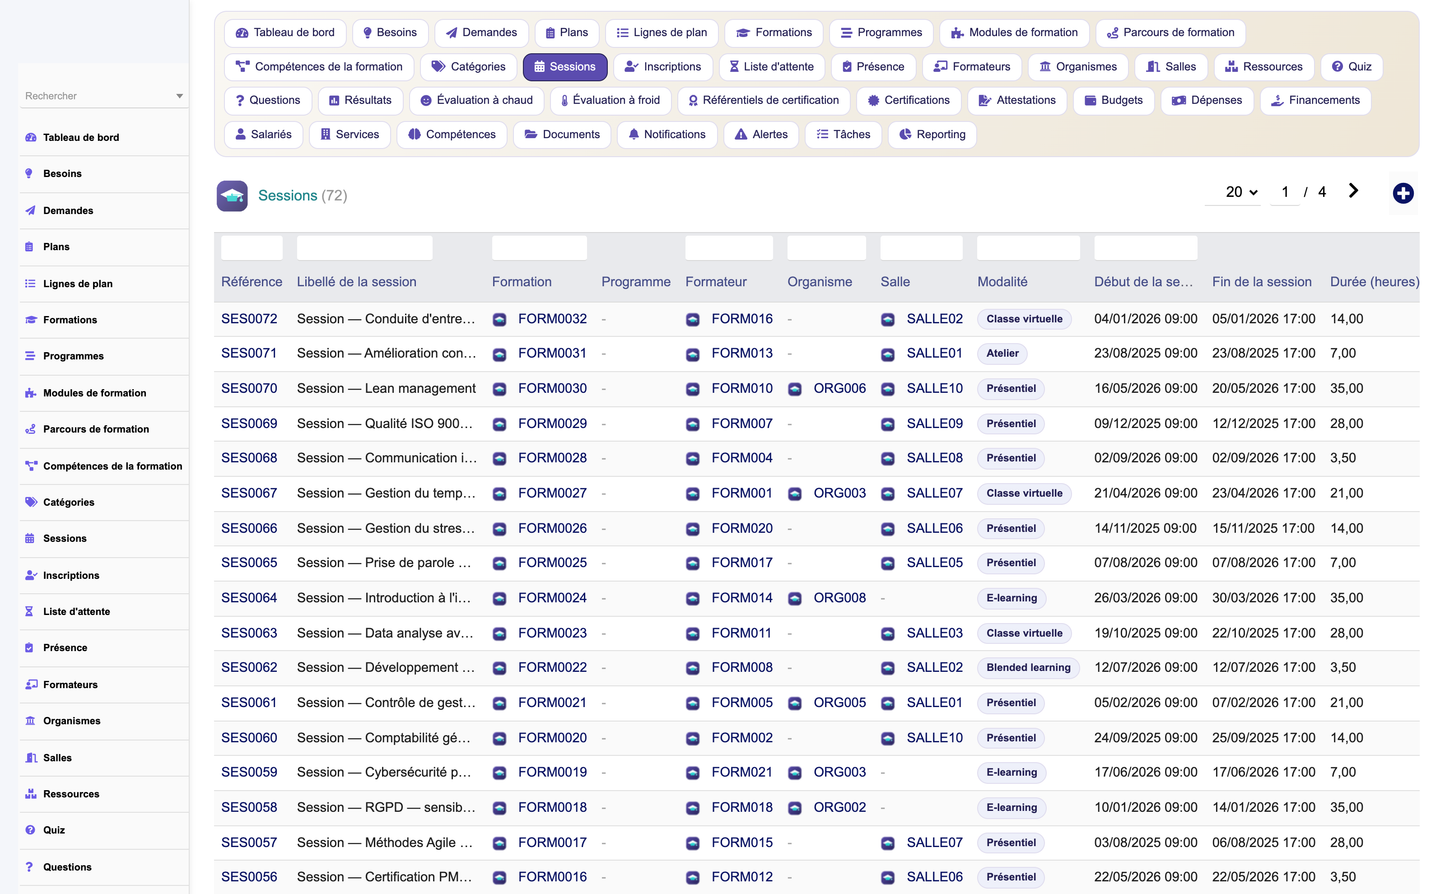Open the Certifications navigation tab
Viewport: 1445px width, 894px height.
click(909, 100)
